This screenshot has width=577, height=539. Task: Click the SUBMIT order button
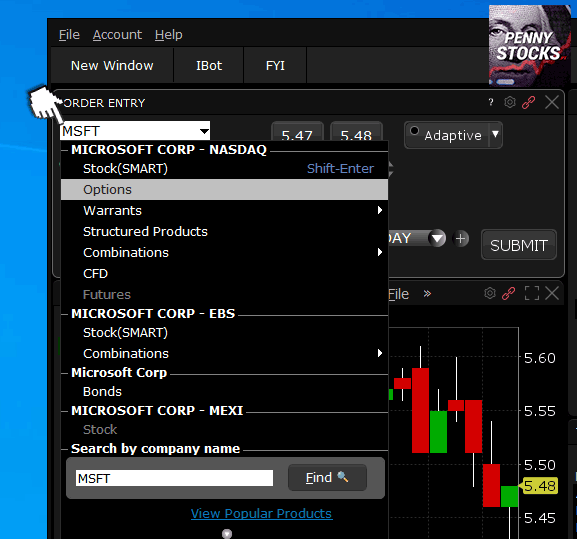(519, 245)
